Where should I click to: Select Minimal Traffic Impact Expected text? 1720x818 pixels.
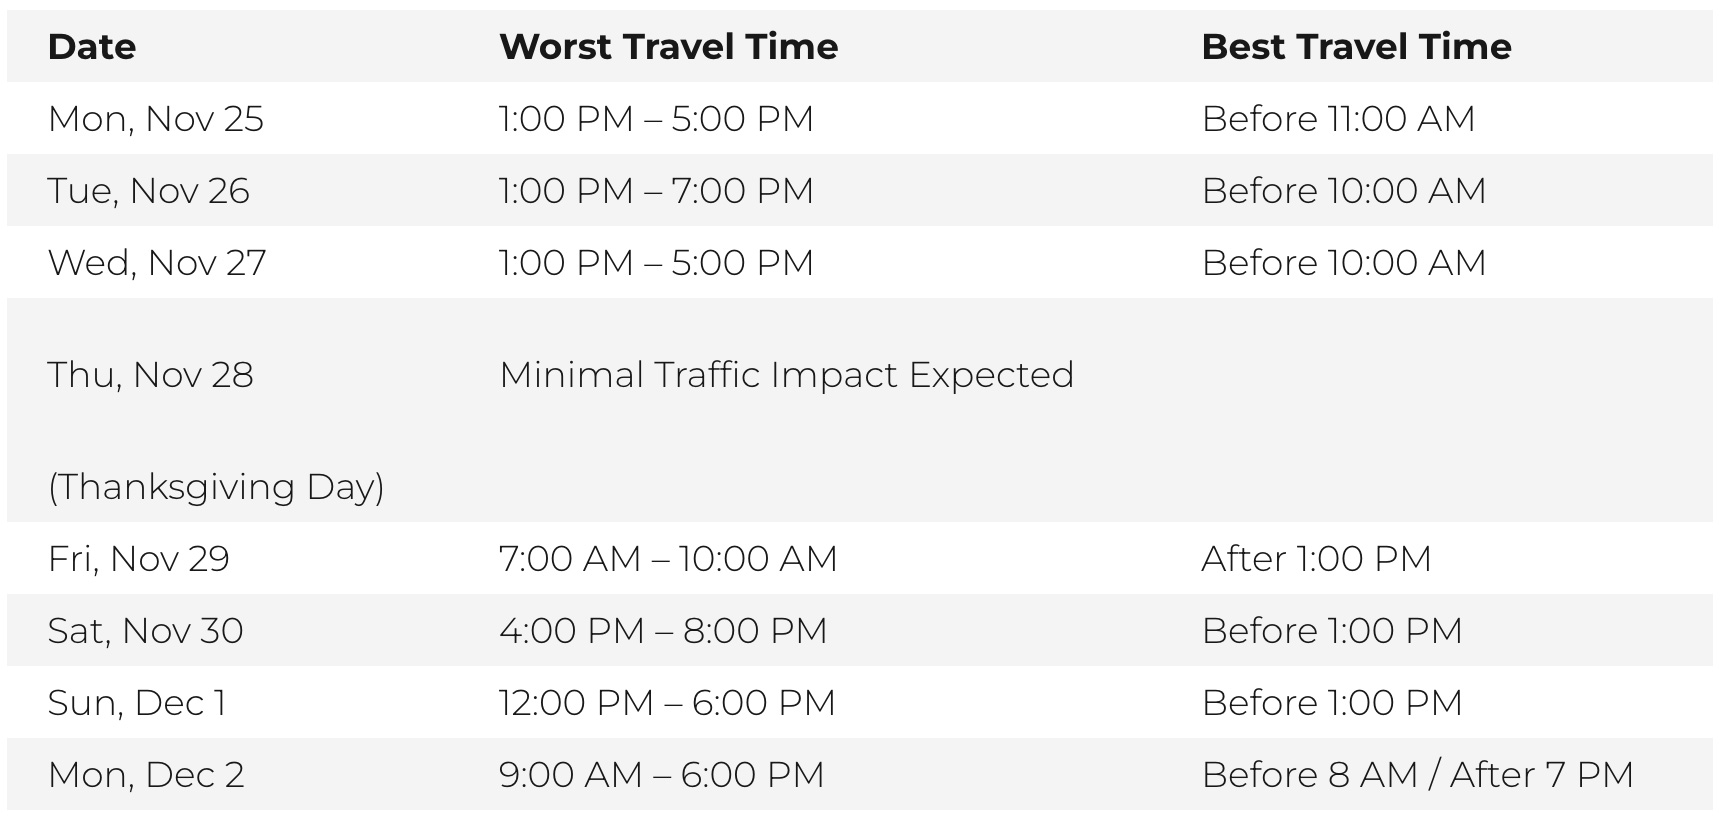click(x=786, y=375)
